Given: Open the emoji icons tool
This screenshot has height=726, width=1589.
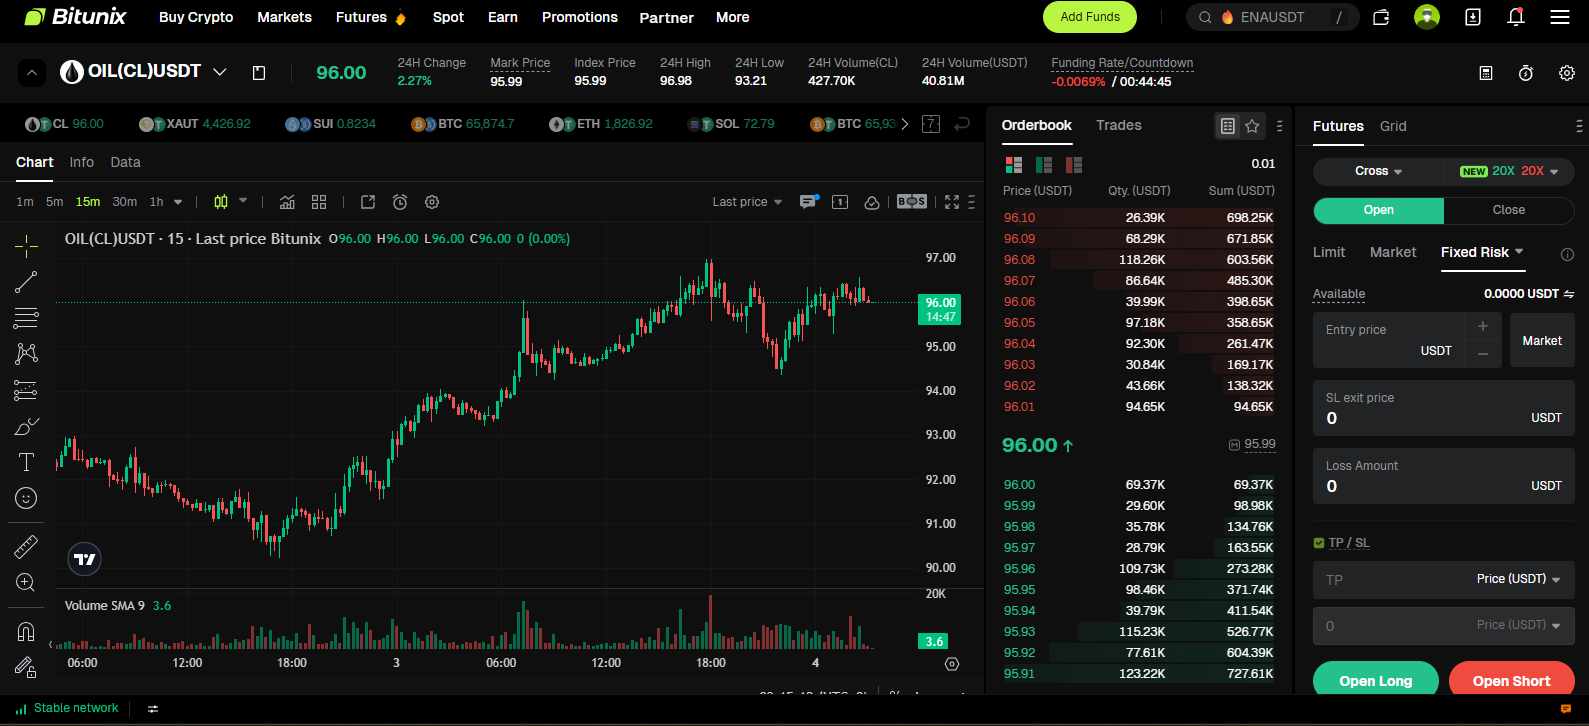Looking at the screenshot, I should pyautogui.click(x=26, y=498).
